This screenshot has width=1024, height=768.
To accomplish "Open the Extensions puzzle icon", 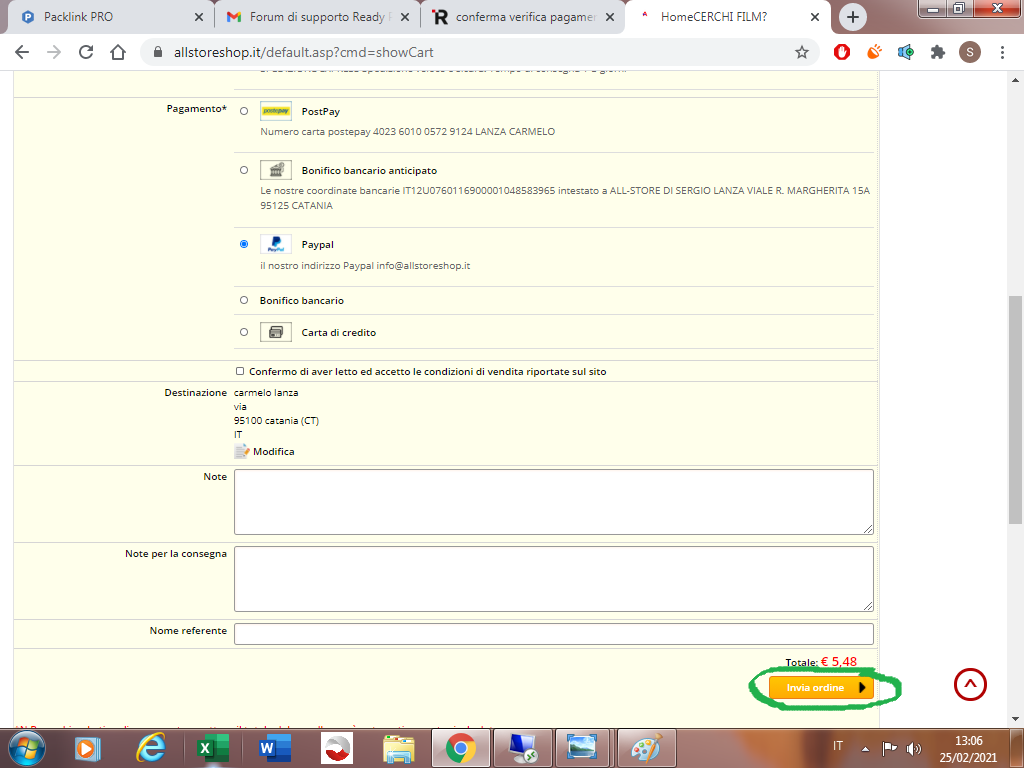I will (938, 52).
